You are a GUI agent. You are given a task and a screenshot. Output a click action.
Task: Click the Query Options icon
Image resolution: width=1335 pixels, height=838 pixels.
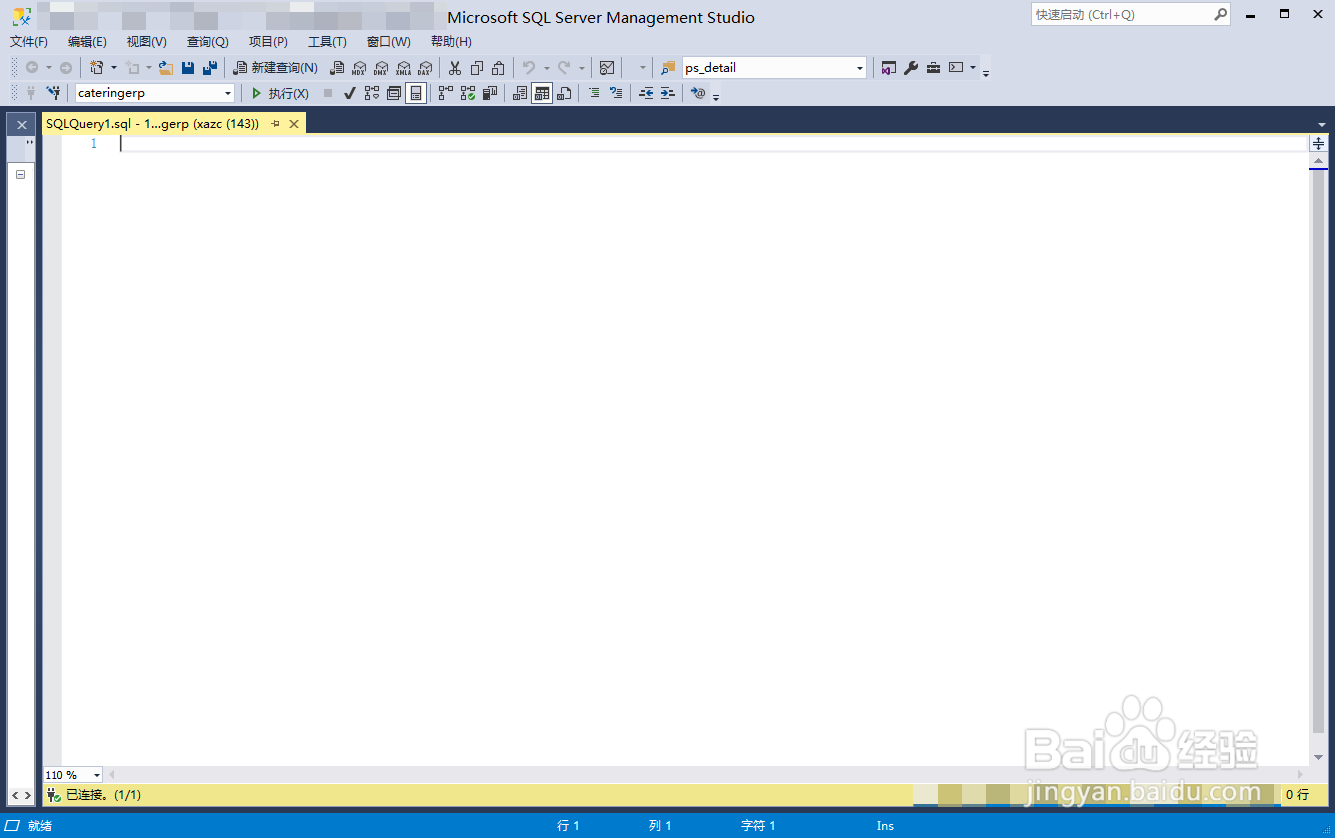pyautogui.click(x=394, y=93)
